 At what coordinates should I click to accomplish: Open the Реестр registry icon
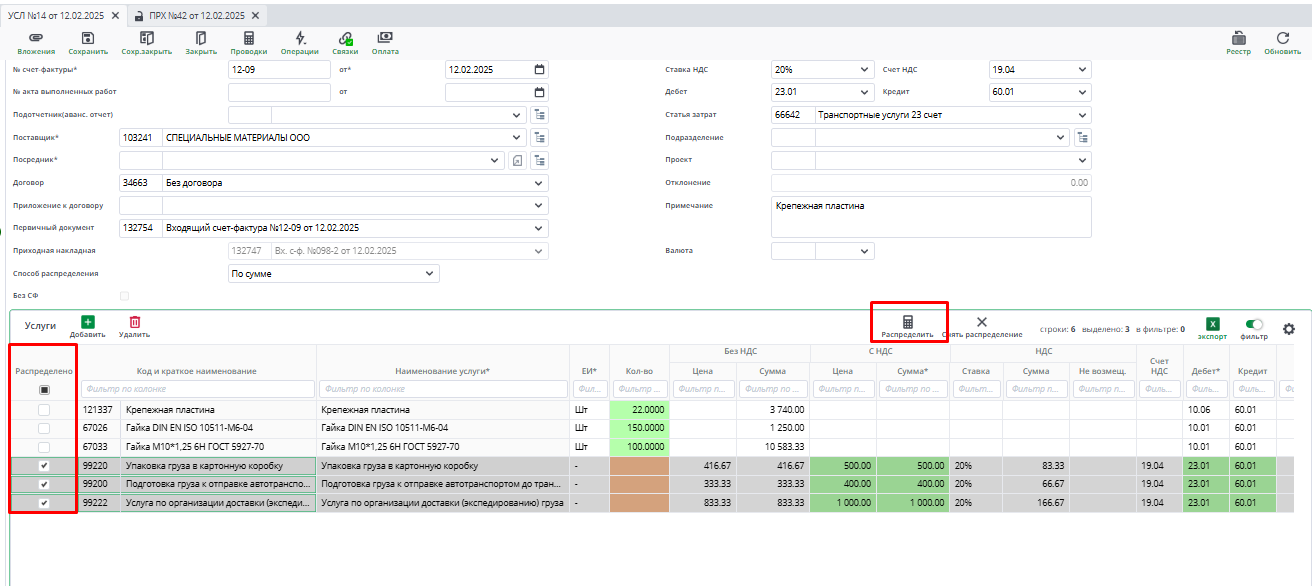(x=1238, y=38)
